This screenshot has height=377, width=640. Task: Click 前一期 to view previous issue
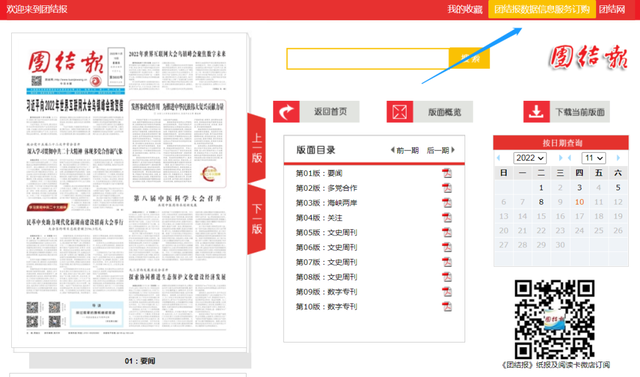click(x=405, y=150)
